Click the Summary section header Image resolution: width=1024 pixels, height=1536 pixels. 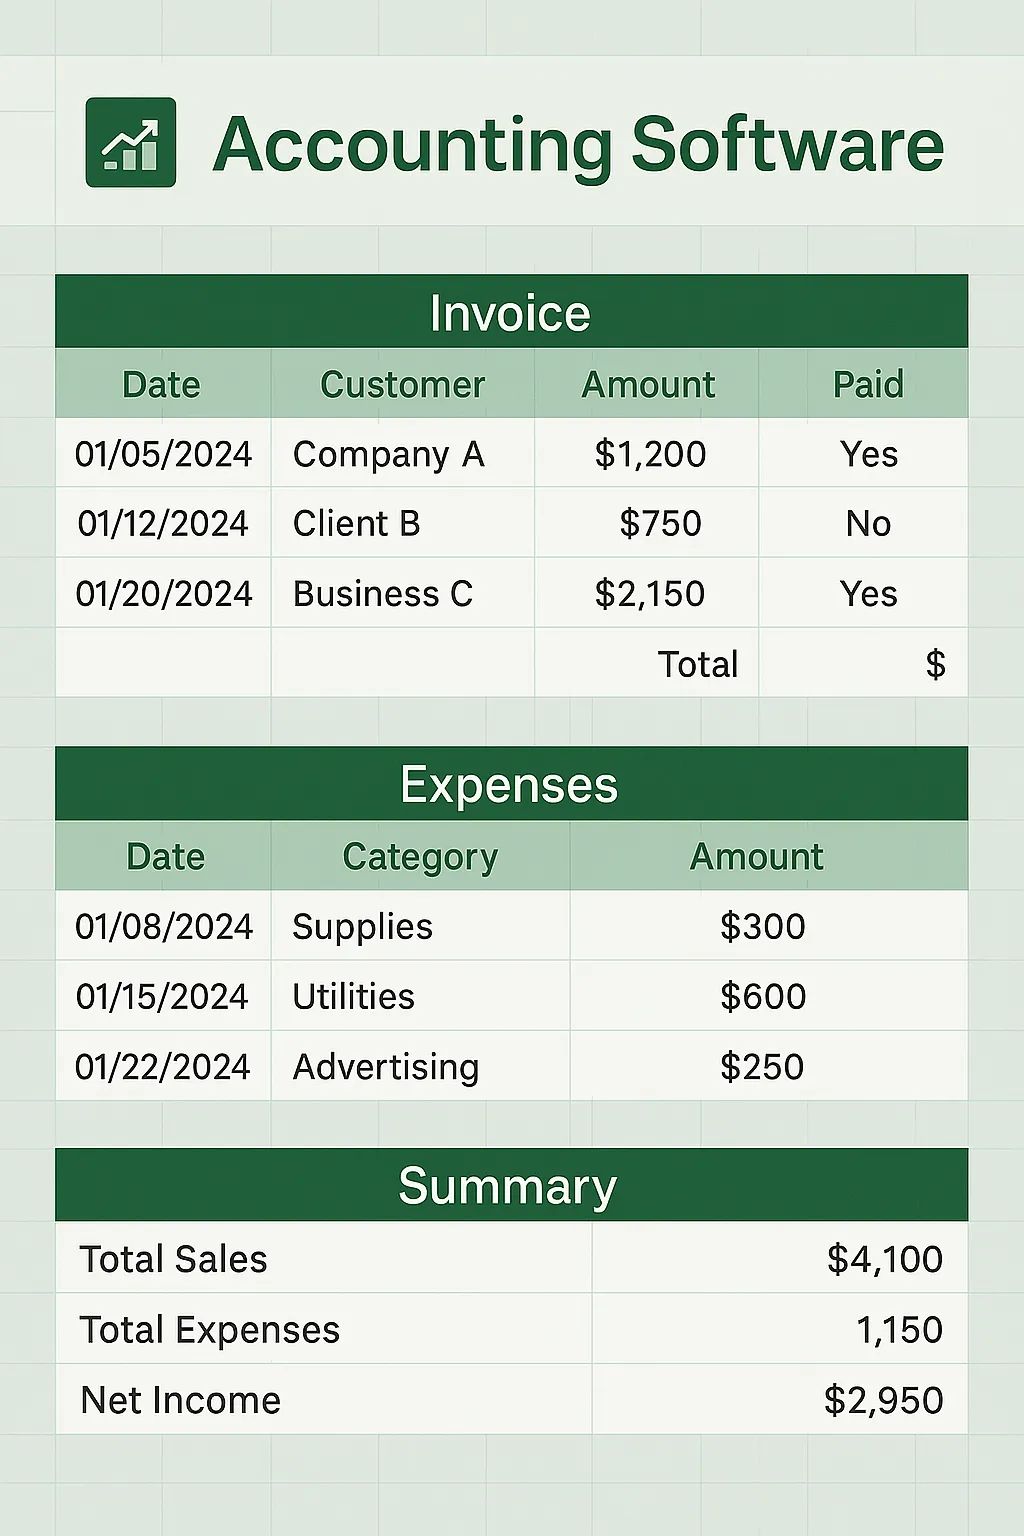[x=511, y=1185]
